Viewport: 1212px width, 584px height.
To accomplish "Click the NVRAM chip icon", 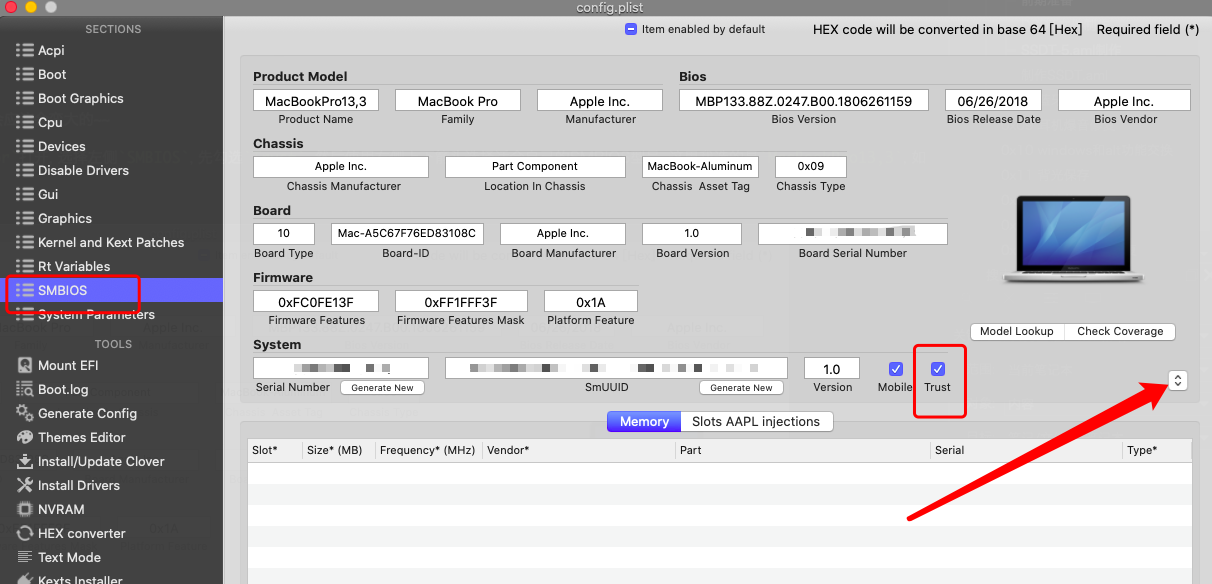I will [25, 509].
